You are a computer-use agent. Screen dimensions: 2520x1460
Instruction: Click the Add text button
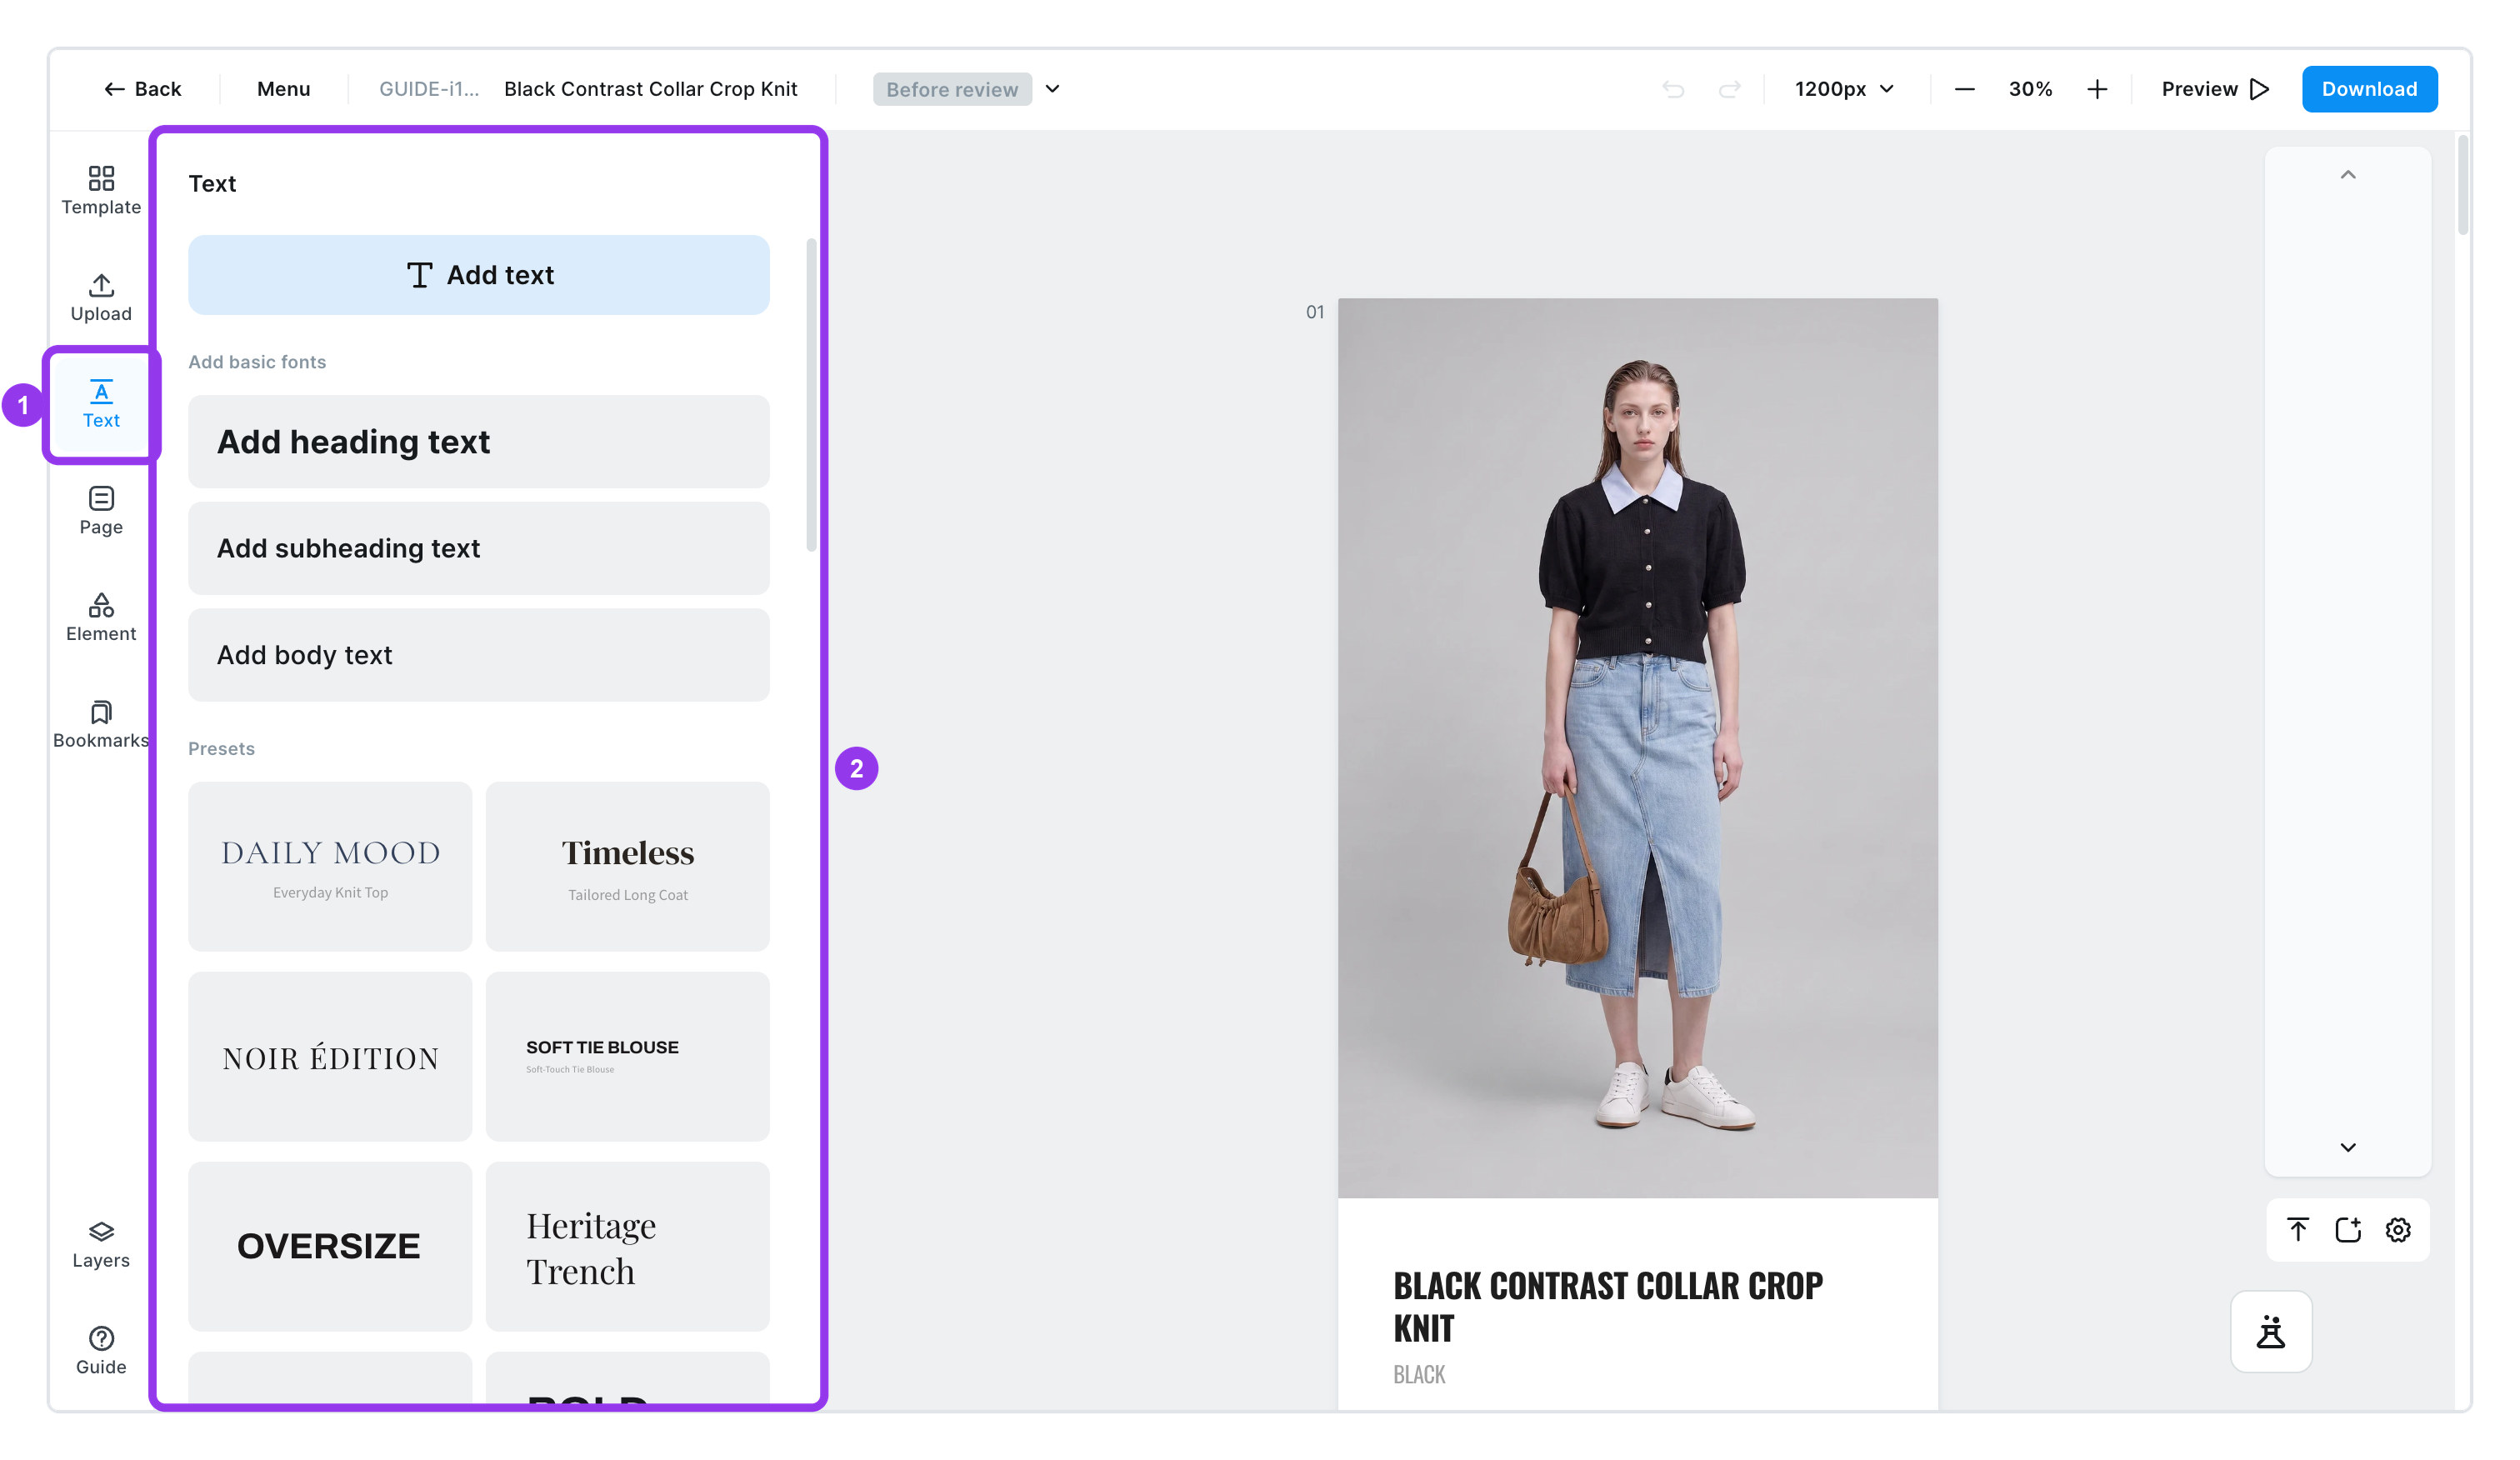click(479, 275)
